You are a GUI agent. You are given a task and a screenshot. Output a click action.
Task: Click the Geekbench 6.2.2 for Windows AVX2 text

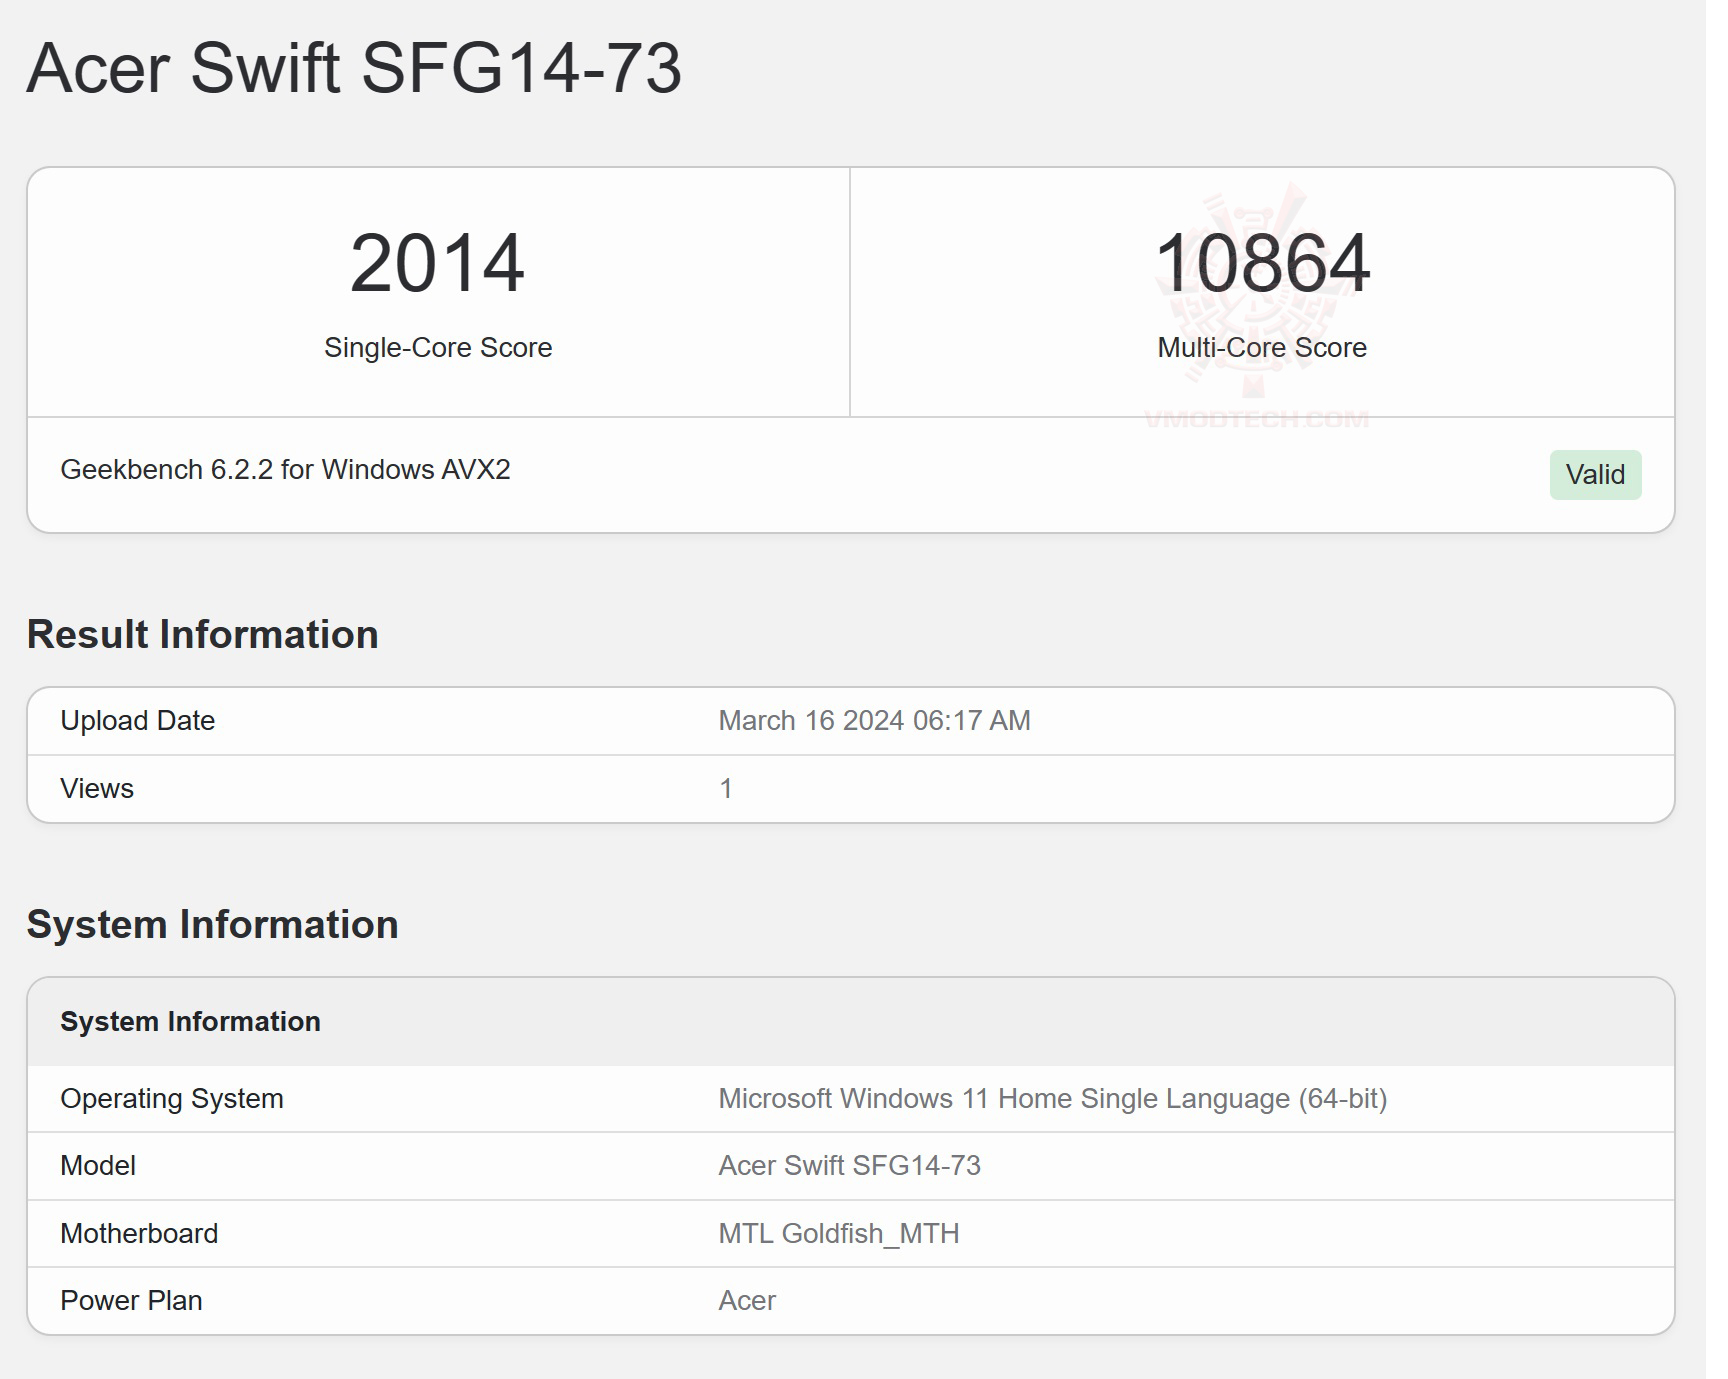[285, 470]
